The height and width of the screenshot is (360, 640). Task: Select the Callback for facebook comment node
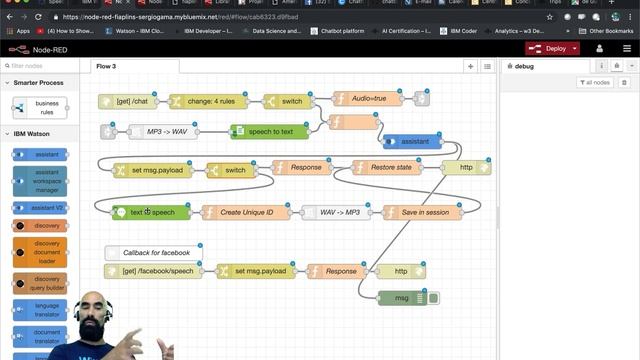coord(153,253)
